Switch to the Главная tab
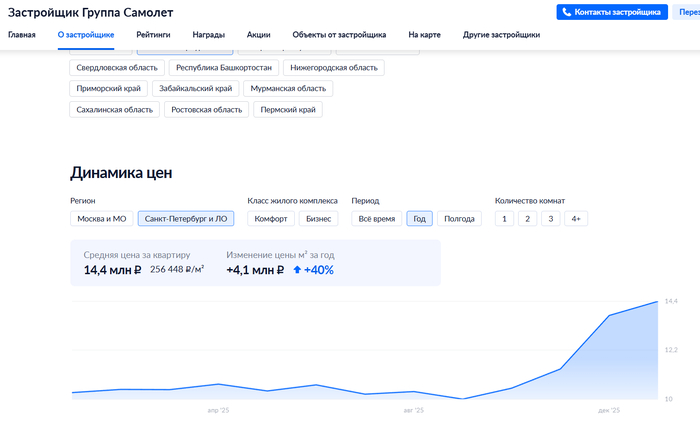This screenshot has height=430, width=700. 22,35
